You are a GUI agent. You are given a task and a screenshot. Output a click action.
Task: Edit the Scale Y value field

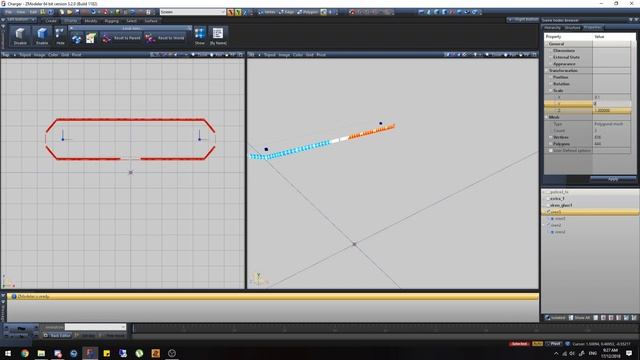click(612, 104)
